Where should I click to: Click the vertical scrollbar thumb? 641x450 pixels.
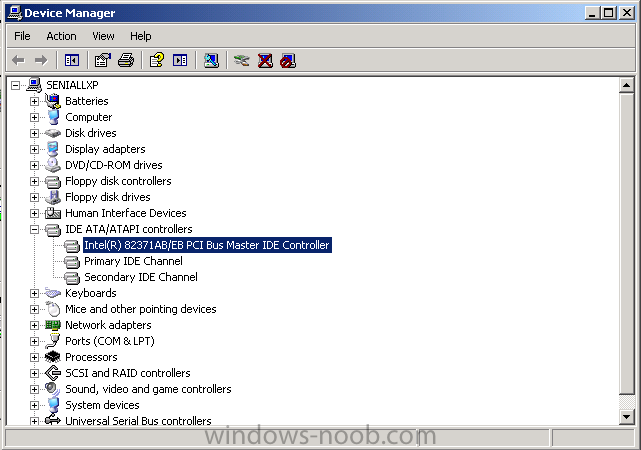[626, 244]
